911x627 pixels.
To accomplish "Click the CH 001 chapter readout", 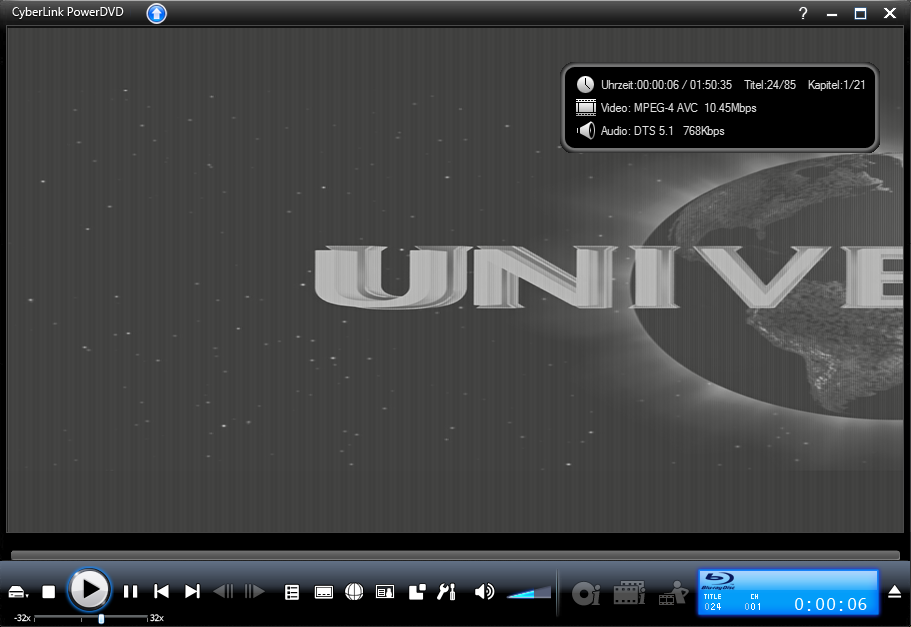I will [x=753, y=602].
